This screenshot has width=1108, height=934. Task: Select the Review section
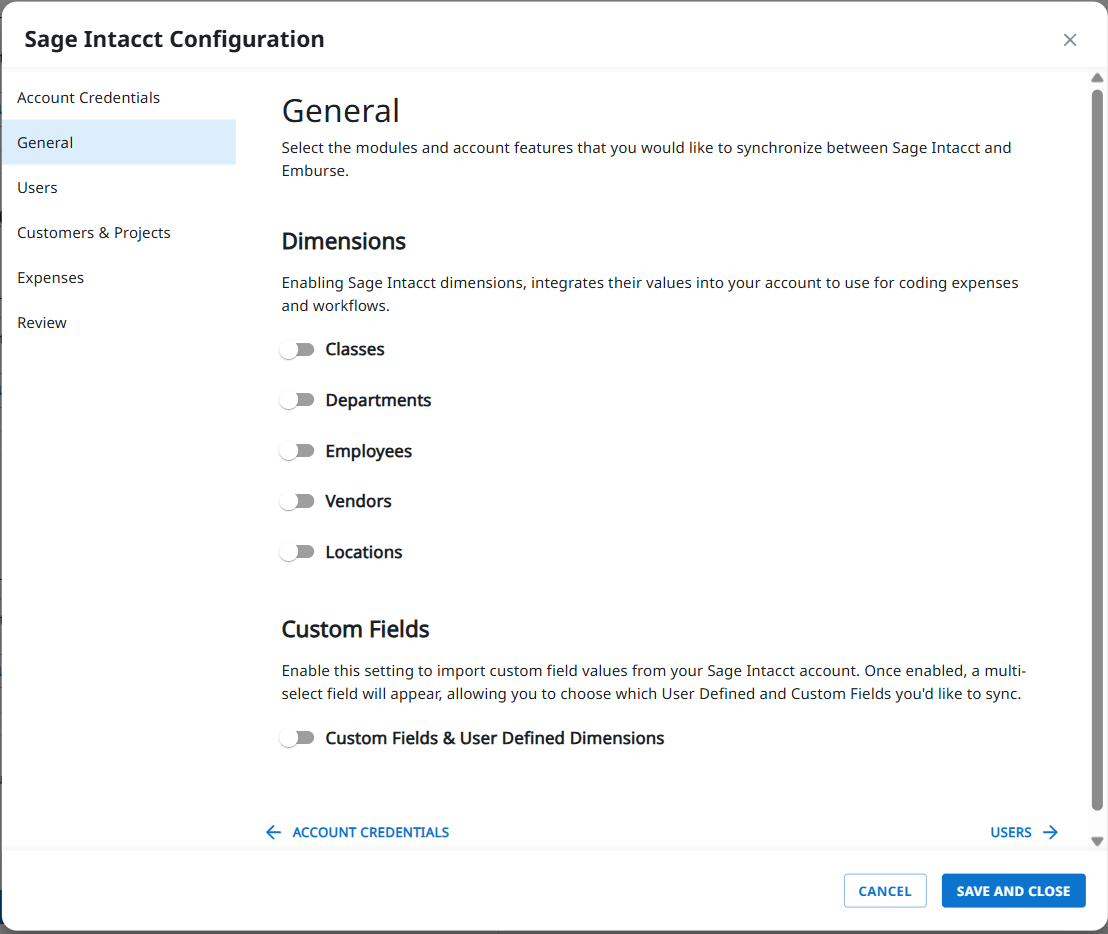coord(41,322)
